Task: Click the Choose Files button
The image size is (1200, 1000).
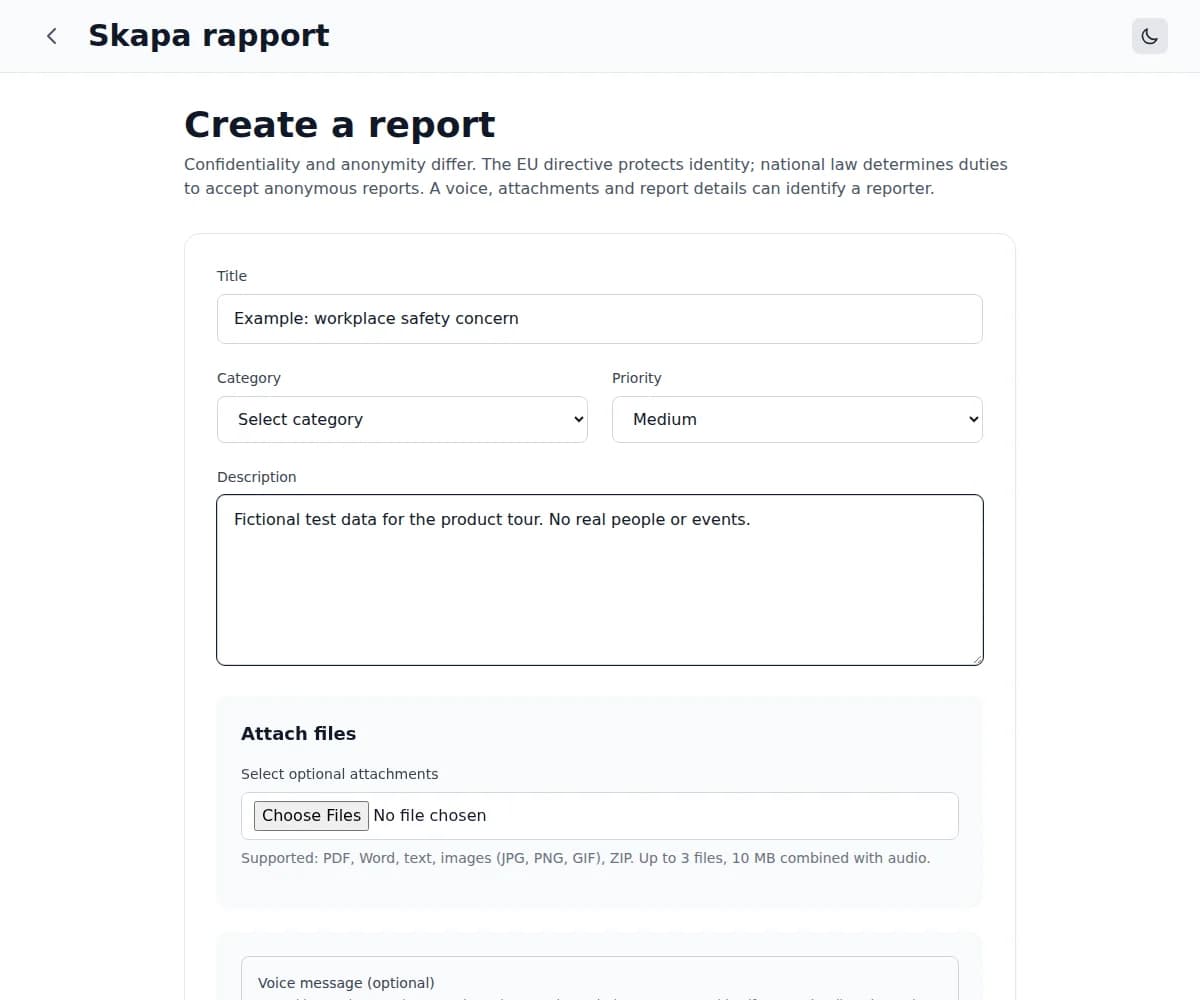Action: (311, 815)
